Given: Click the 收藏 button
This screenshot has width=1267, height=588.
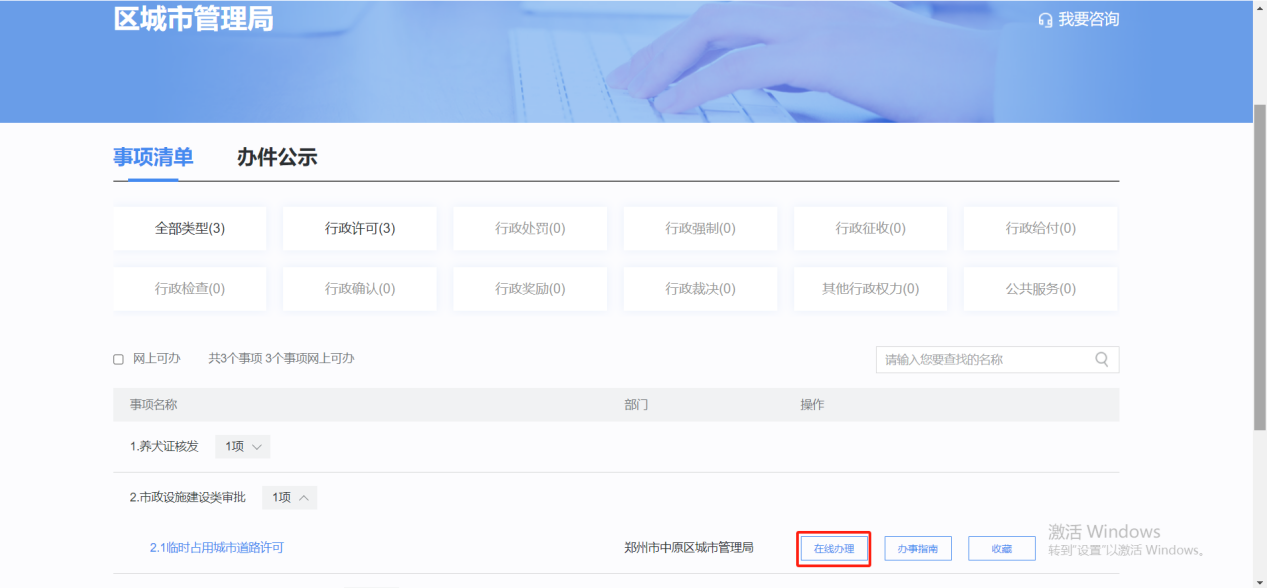Looking at the screenshot, I should pyautogui.click(x=1001, y=548).
